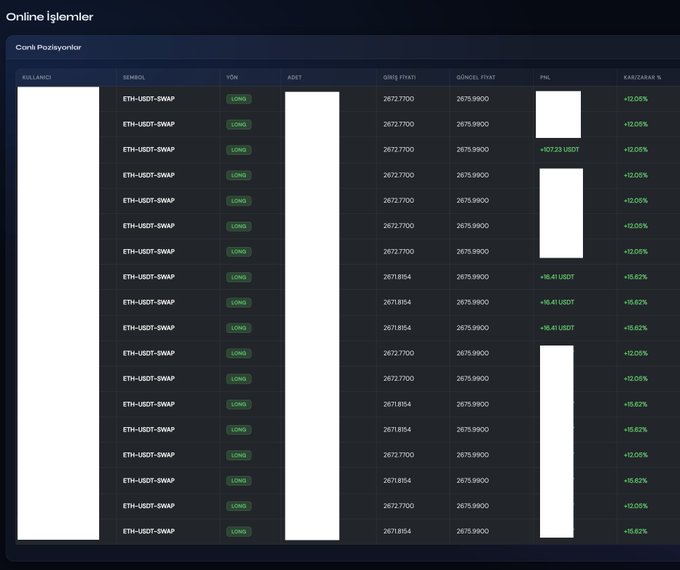Click the YÖN column header

232,77
